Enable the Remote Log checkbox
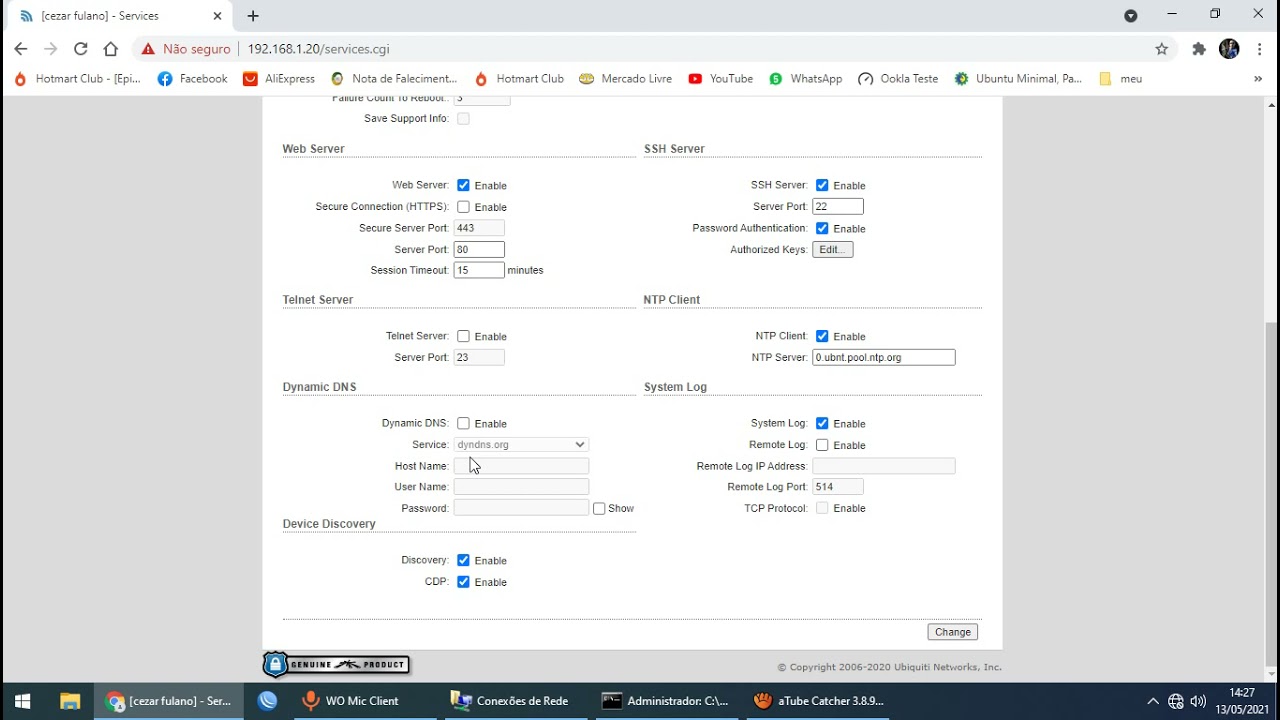 point(822,445)
